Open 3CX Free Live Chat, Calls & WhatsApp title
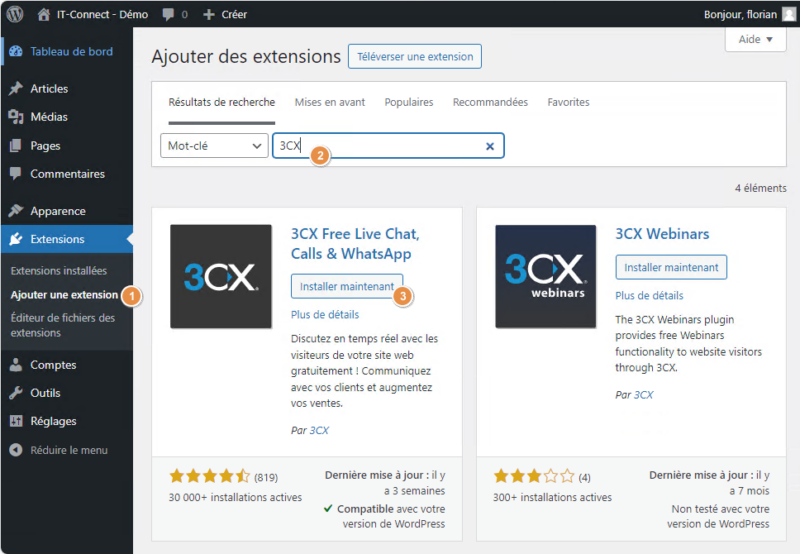 click(x=355, y=243)
